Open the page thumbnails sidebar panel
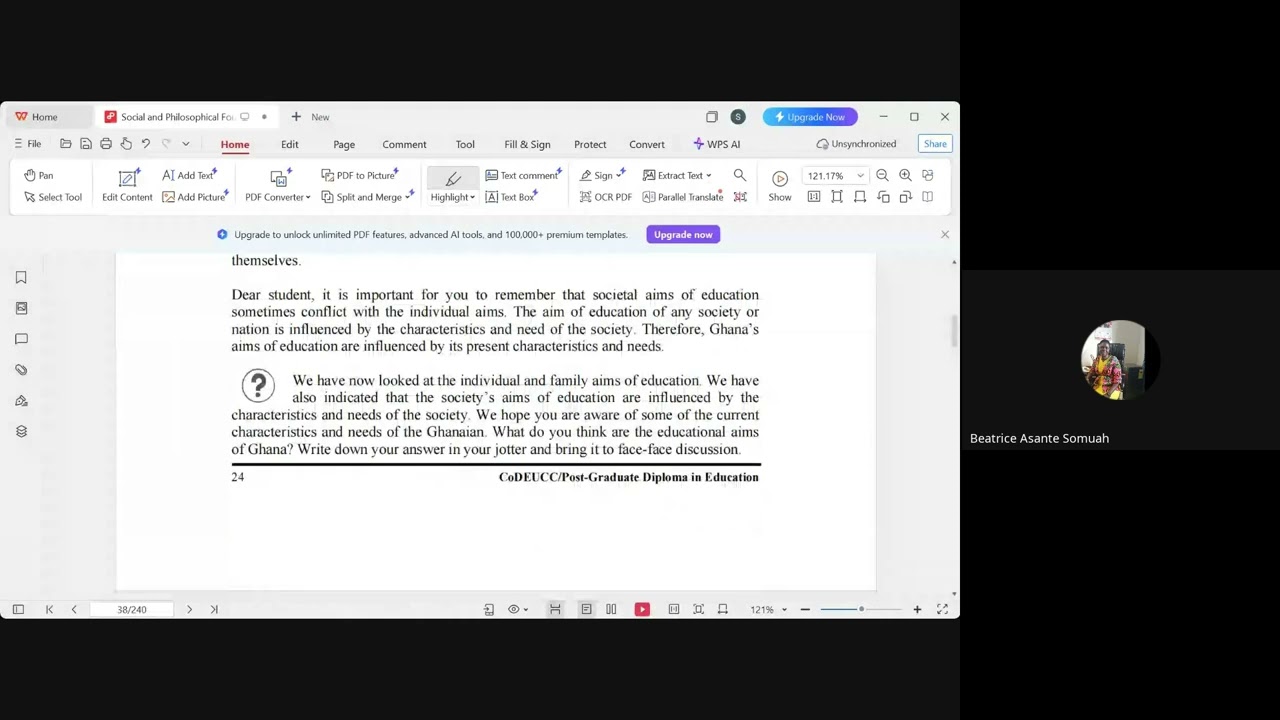 (x=21, y=308)
